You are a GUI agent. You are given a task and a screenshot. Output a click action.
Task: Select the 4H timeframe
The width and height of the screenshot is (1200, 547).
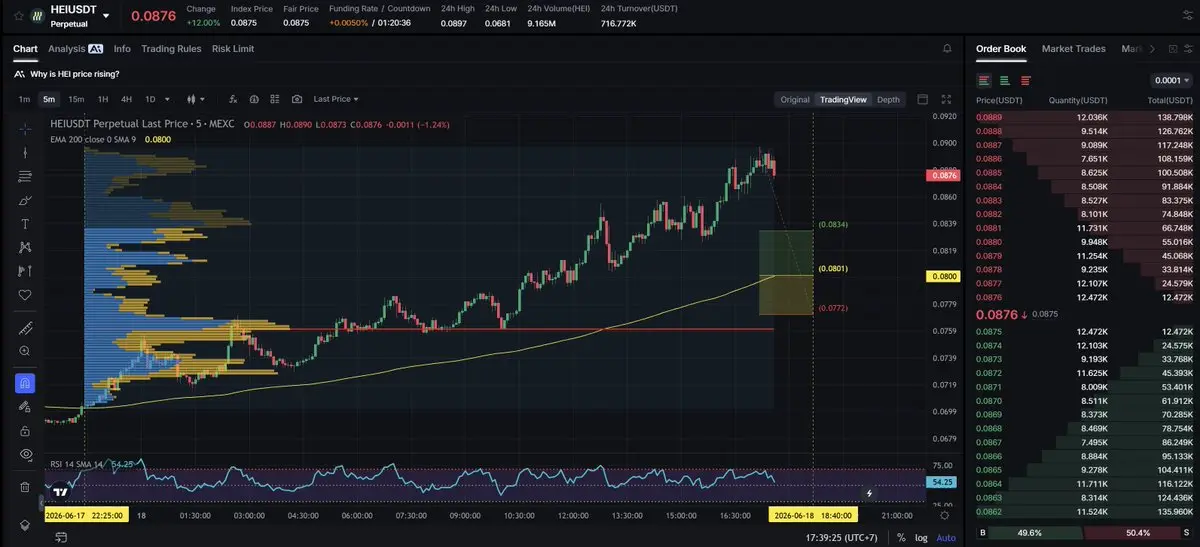pos(126,99)
